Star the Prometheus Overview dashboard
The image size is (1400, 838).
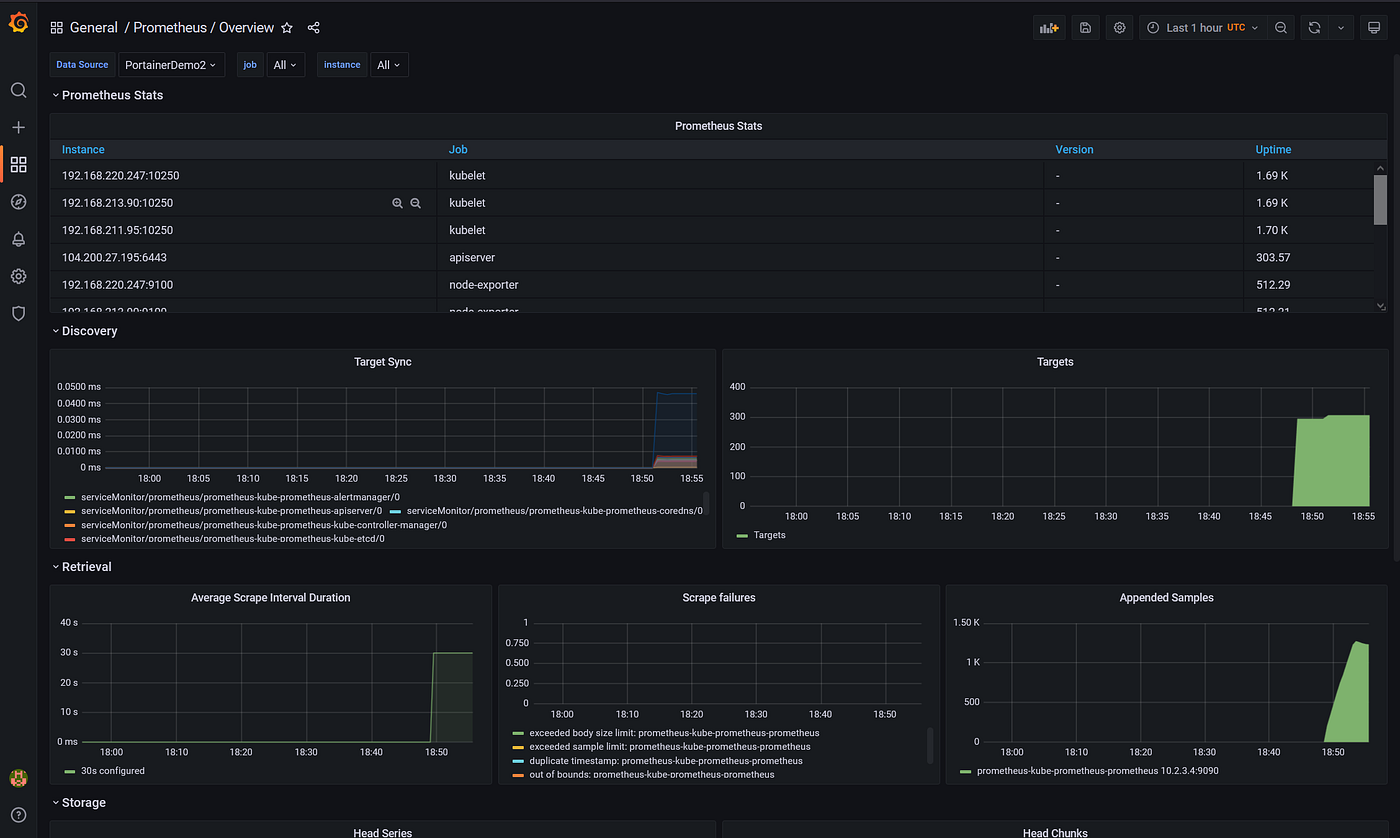287,28
